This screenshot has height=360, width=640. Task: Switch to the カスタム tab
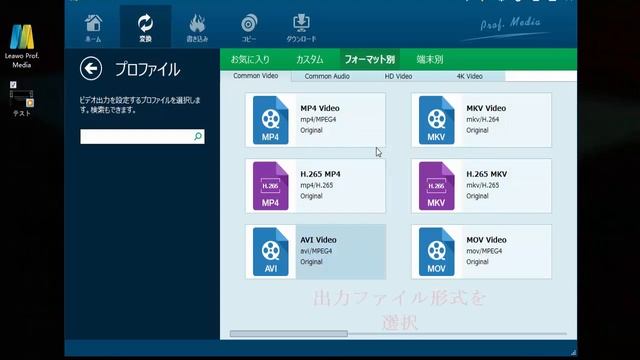pos(309,60)
